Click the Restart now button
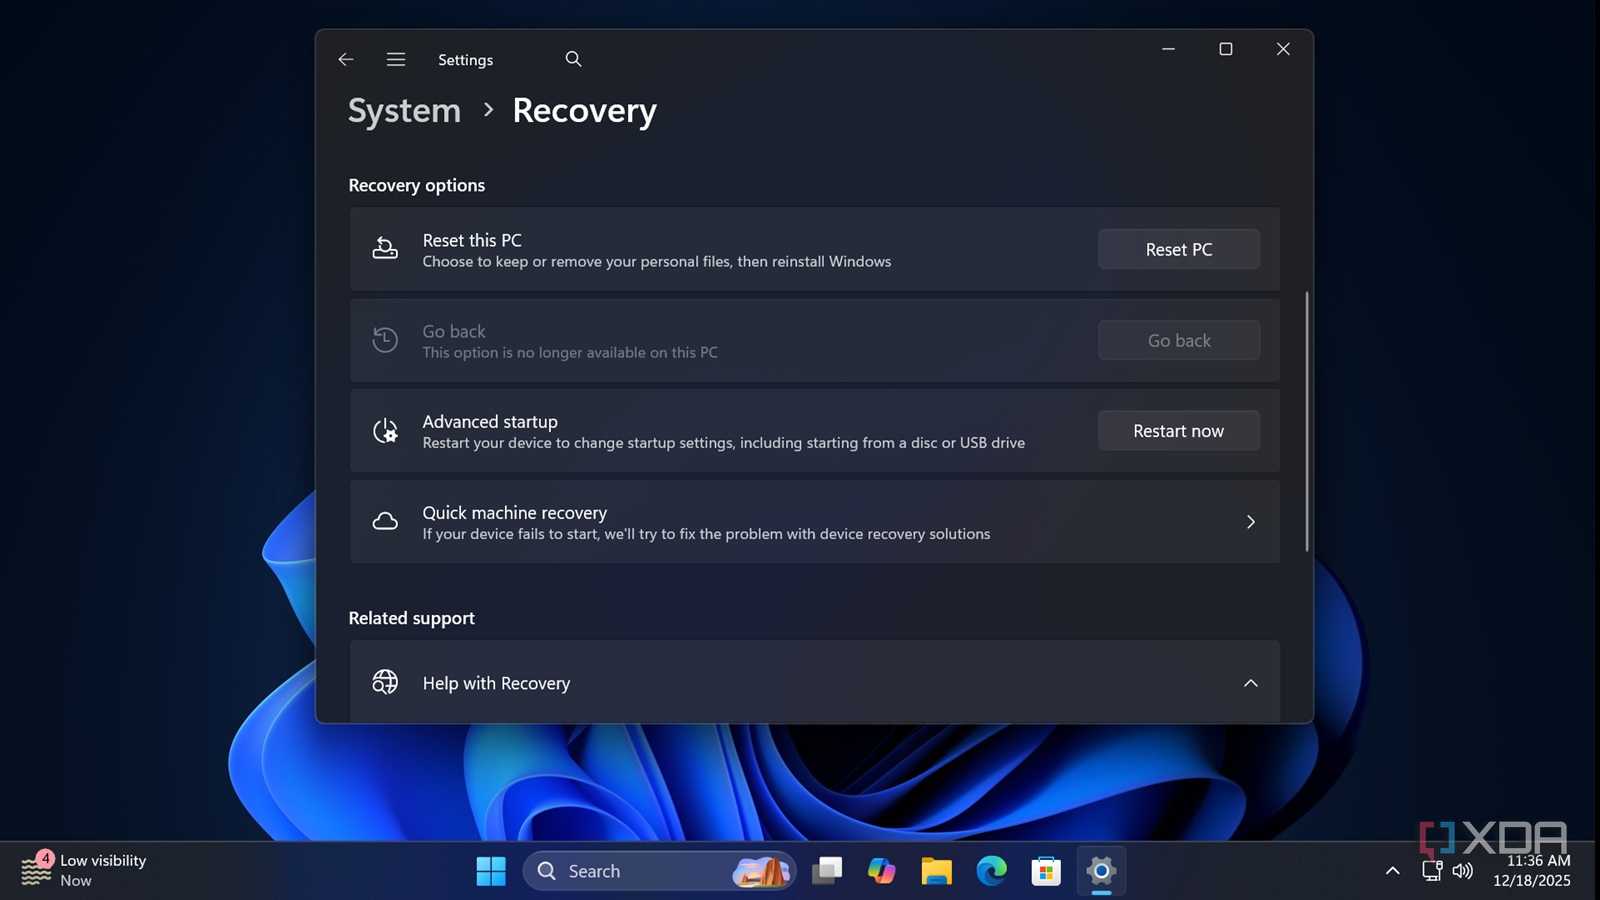The width and height of the screenshot is (1600, 900). click(x=1178, y=431)
